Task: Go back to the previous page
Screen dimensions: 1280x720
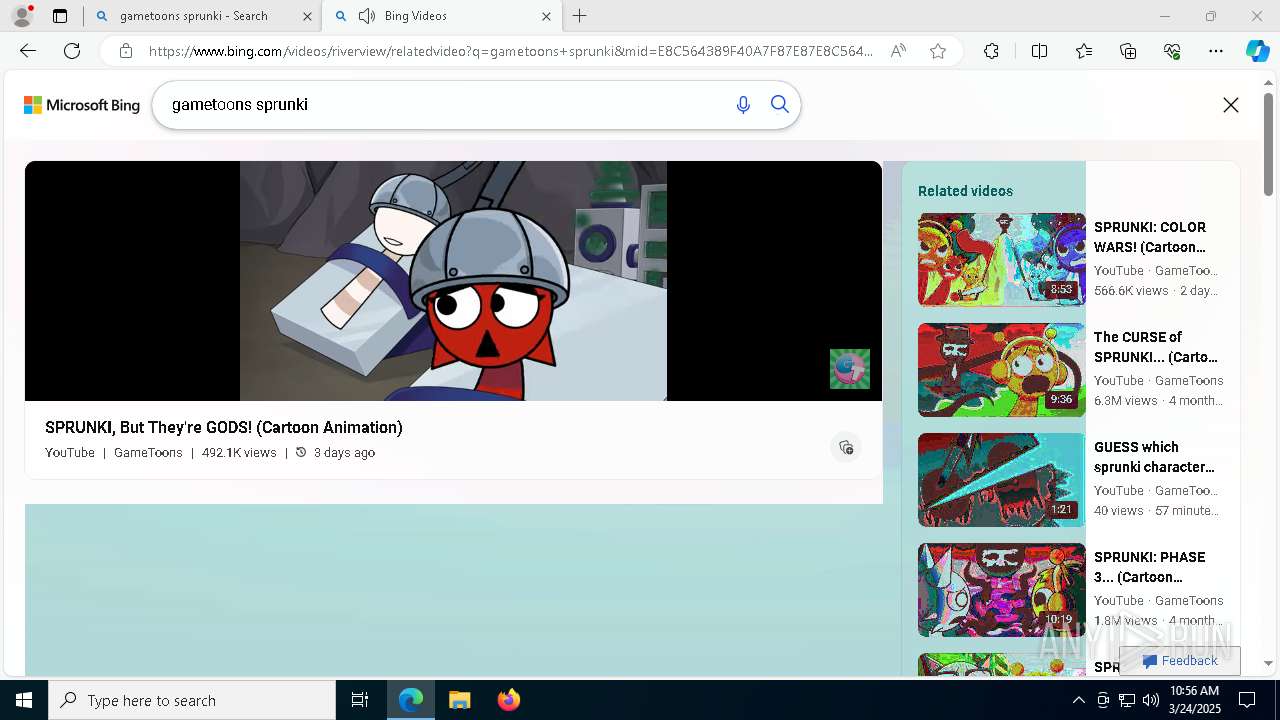Action: click(x=28, y=51)
